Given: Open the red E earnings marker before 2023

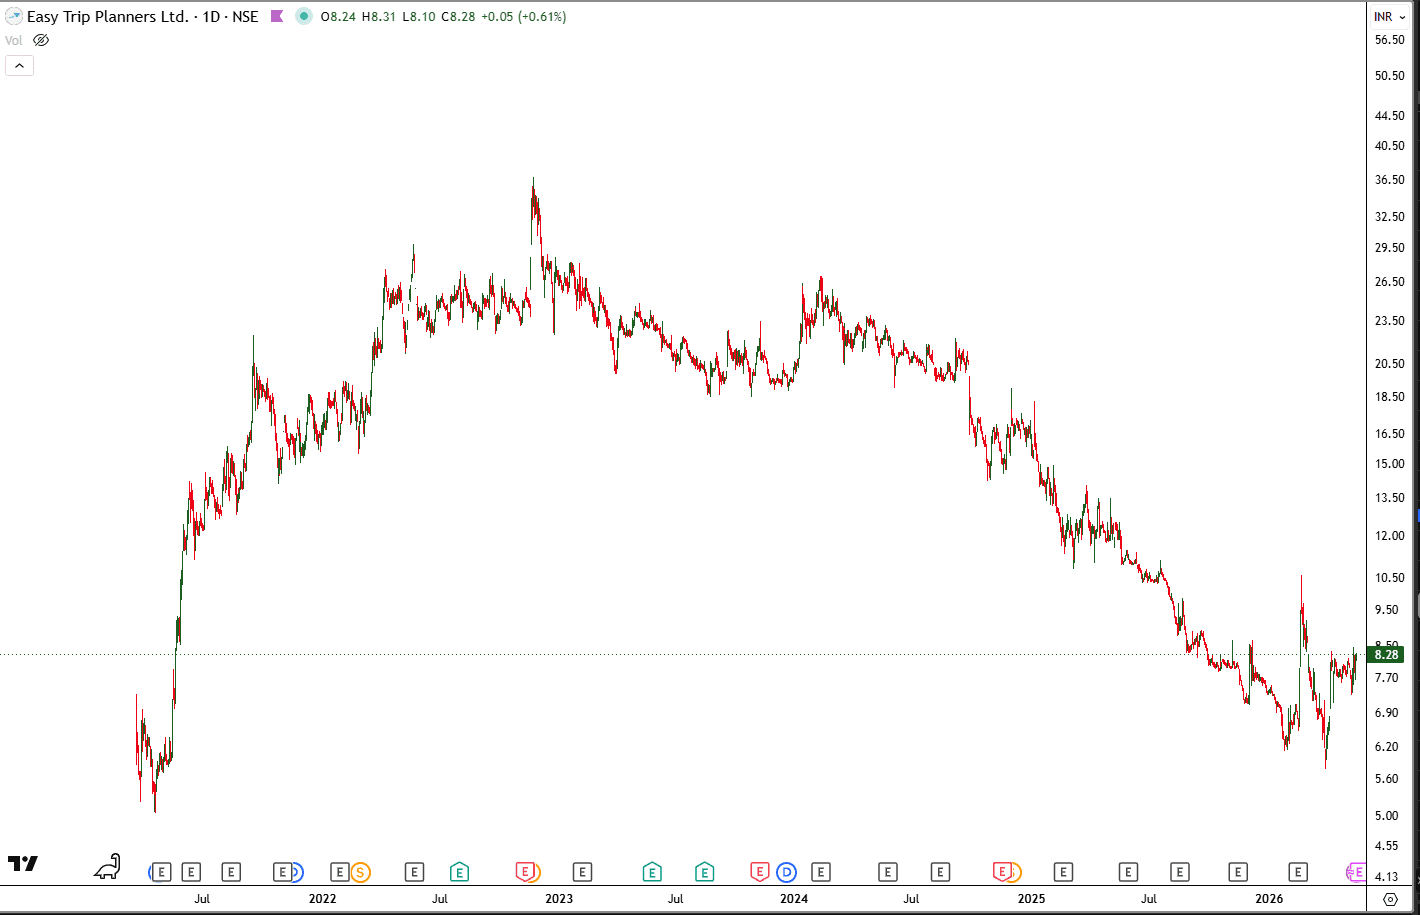Looking at the screenshot, I should point(526,872).
